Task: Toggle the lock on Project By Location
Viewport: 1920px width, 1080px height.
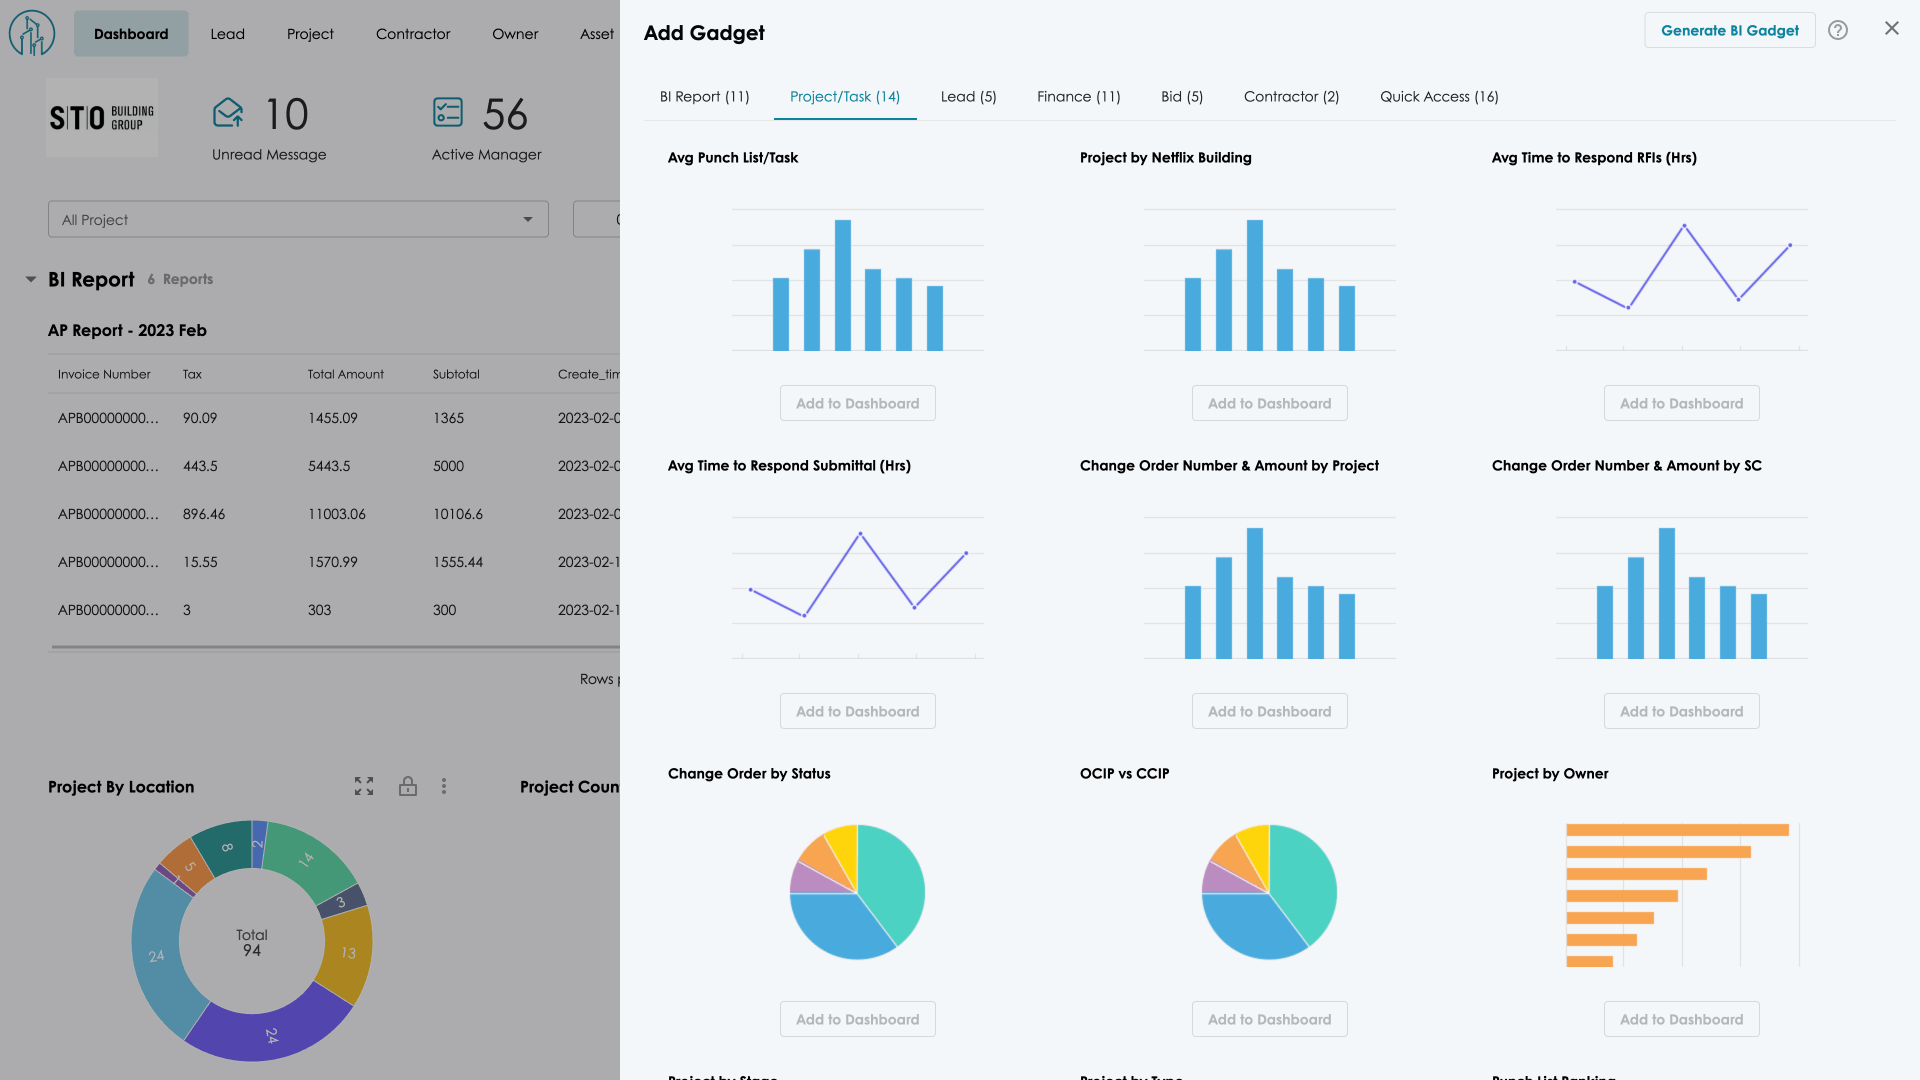Action: [407, 787]
